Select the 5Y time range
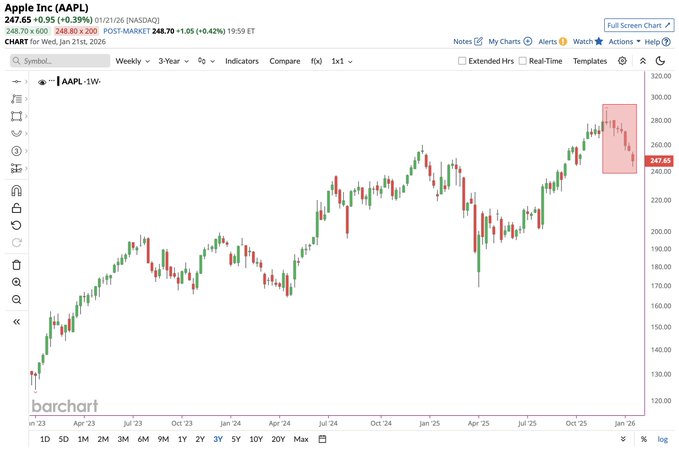 (236, 439)
